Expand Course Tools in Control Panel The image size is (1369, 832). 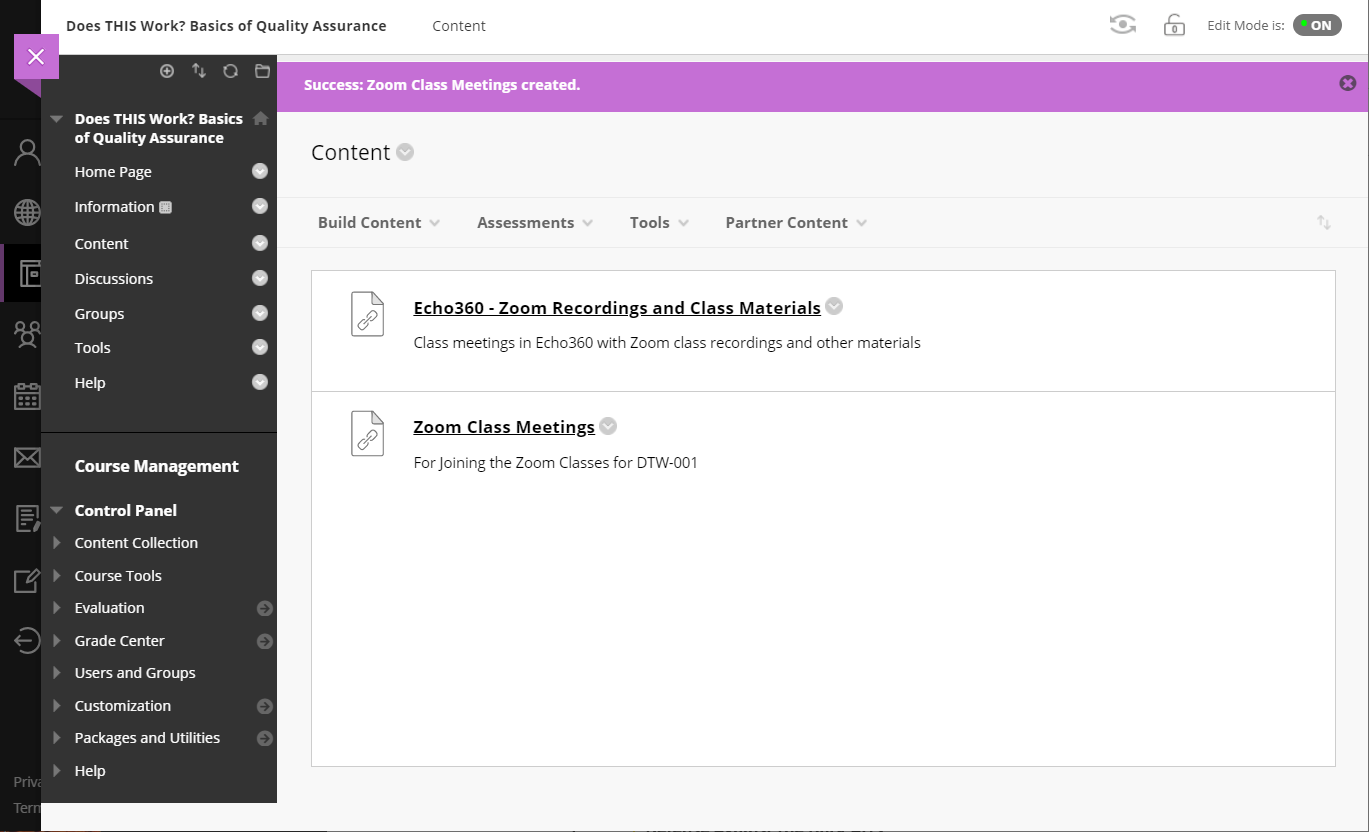[x=57, y=576]
